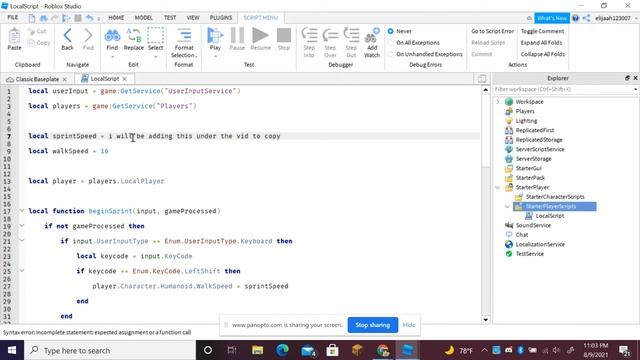Collapse the StarterPlayerScripts node

(x=507, y=207)
